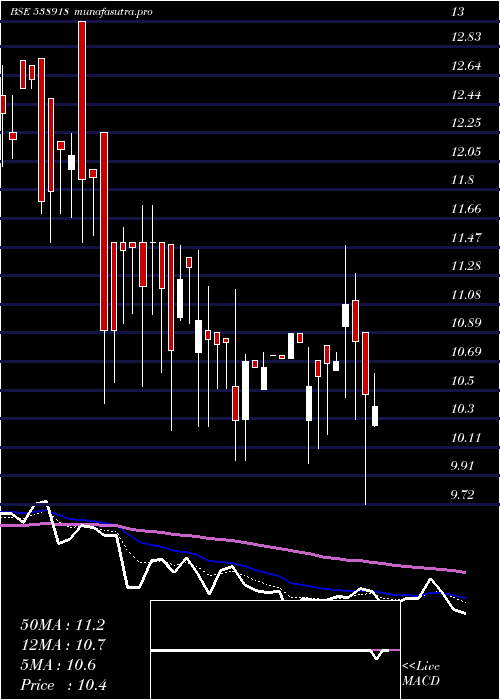This screenshot has width=500, height=700.
Task: Click the 12.05 price level label
Action: point(466,152)
